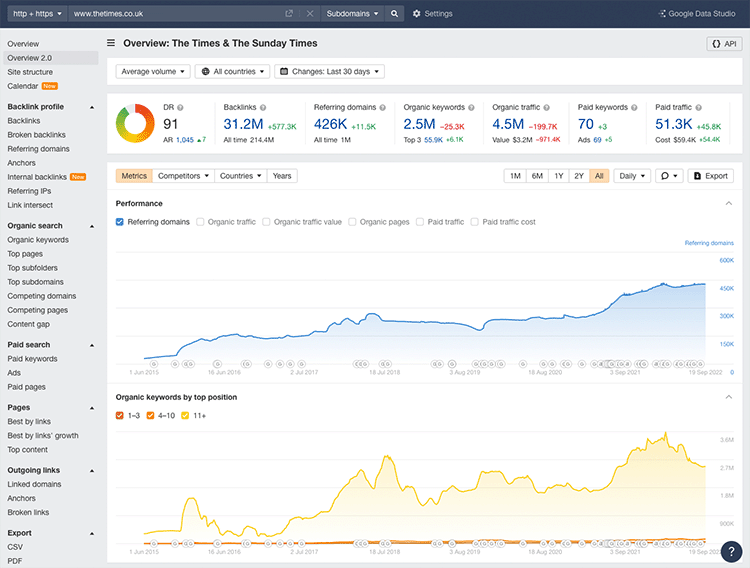Open the protocol http + https dropdown

coord(38,14)
